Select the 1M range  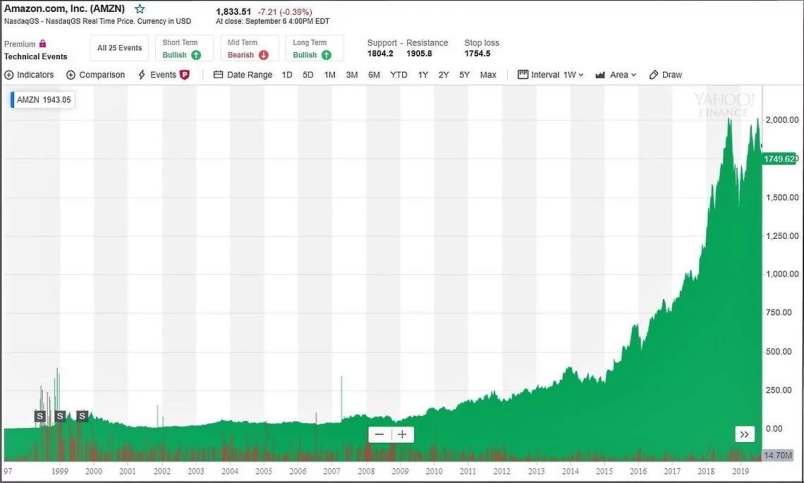click(330, 75)
